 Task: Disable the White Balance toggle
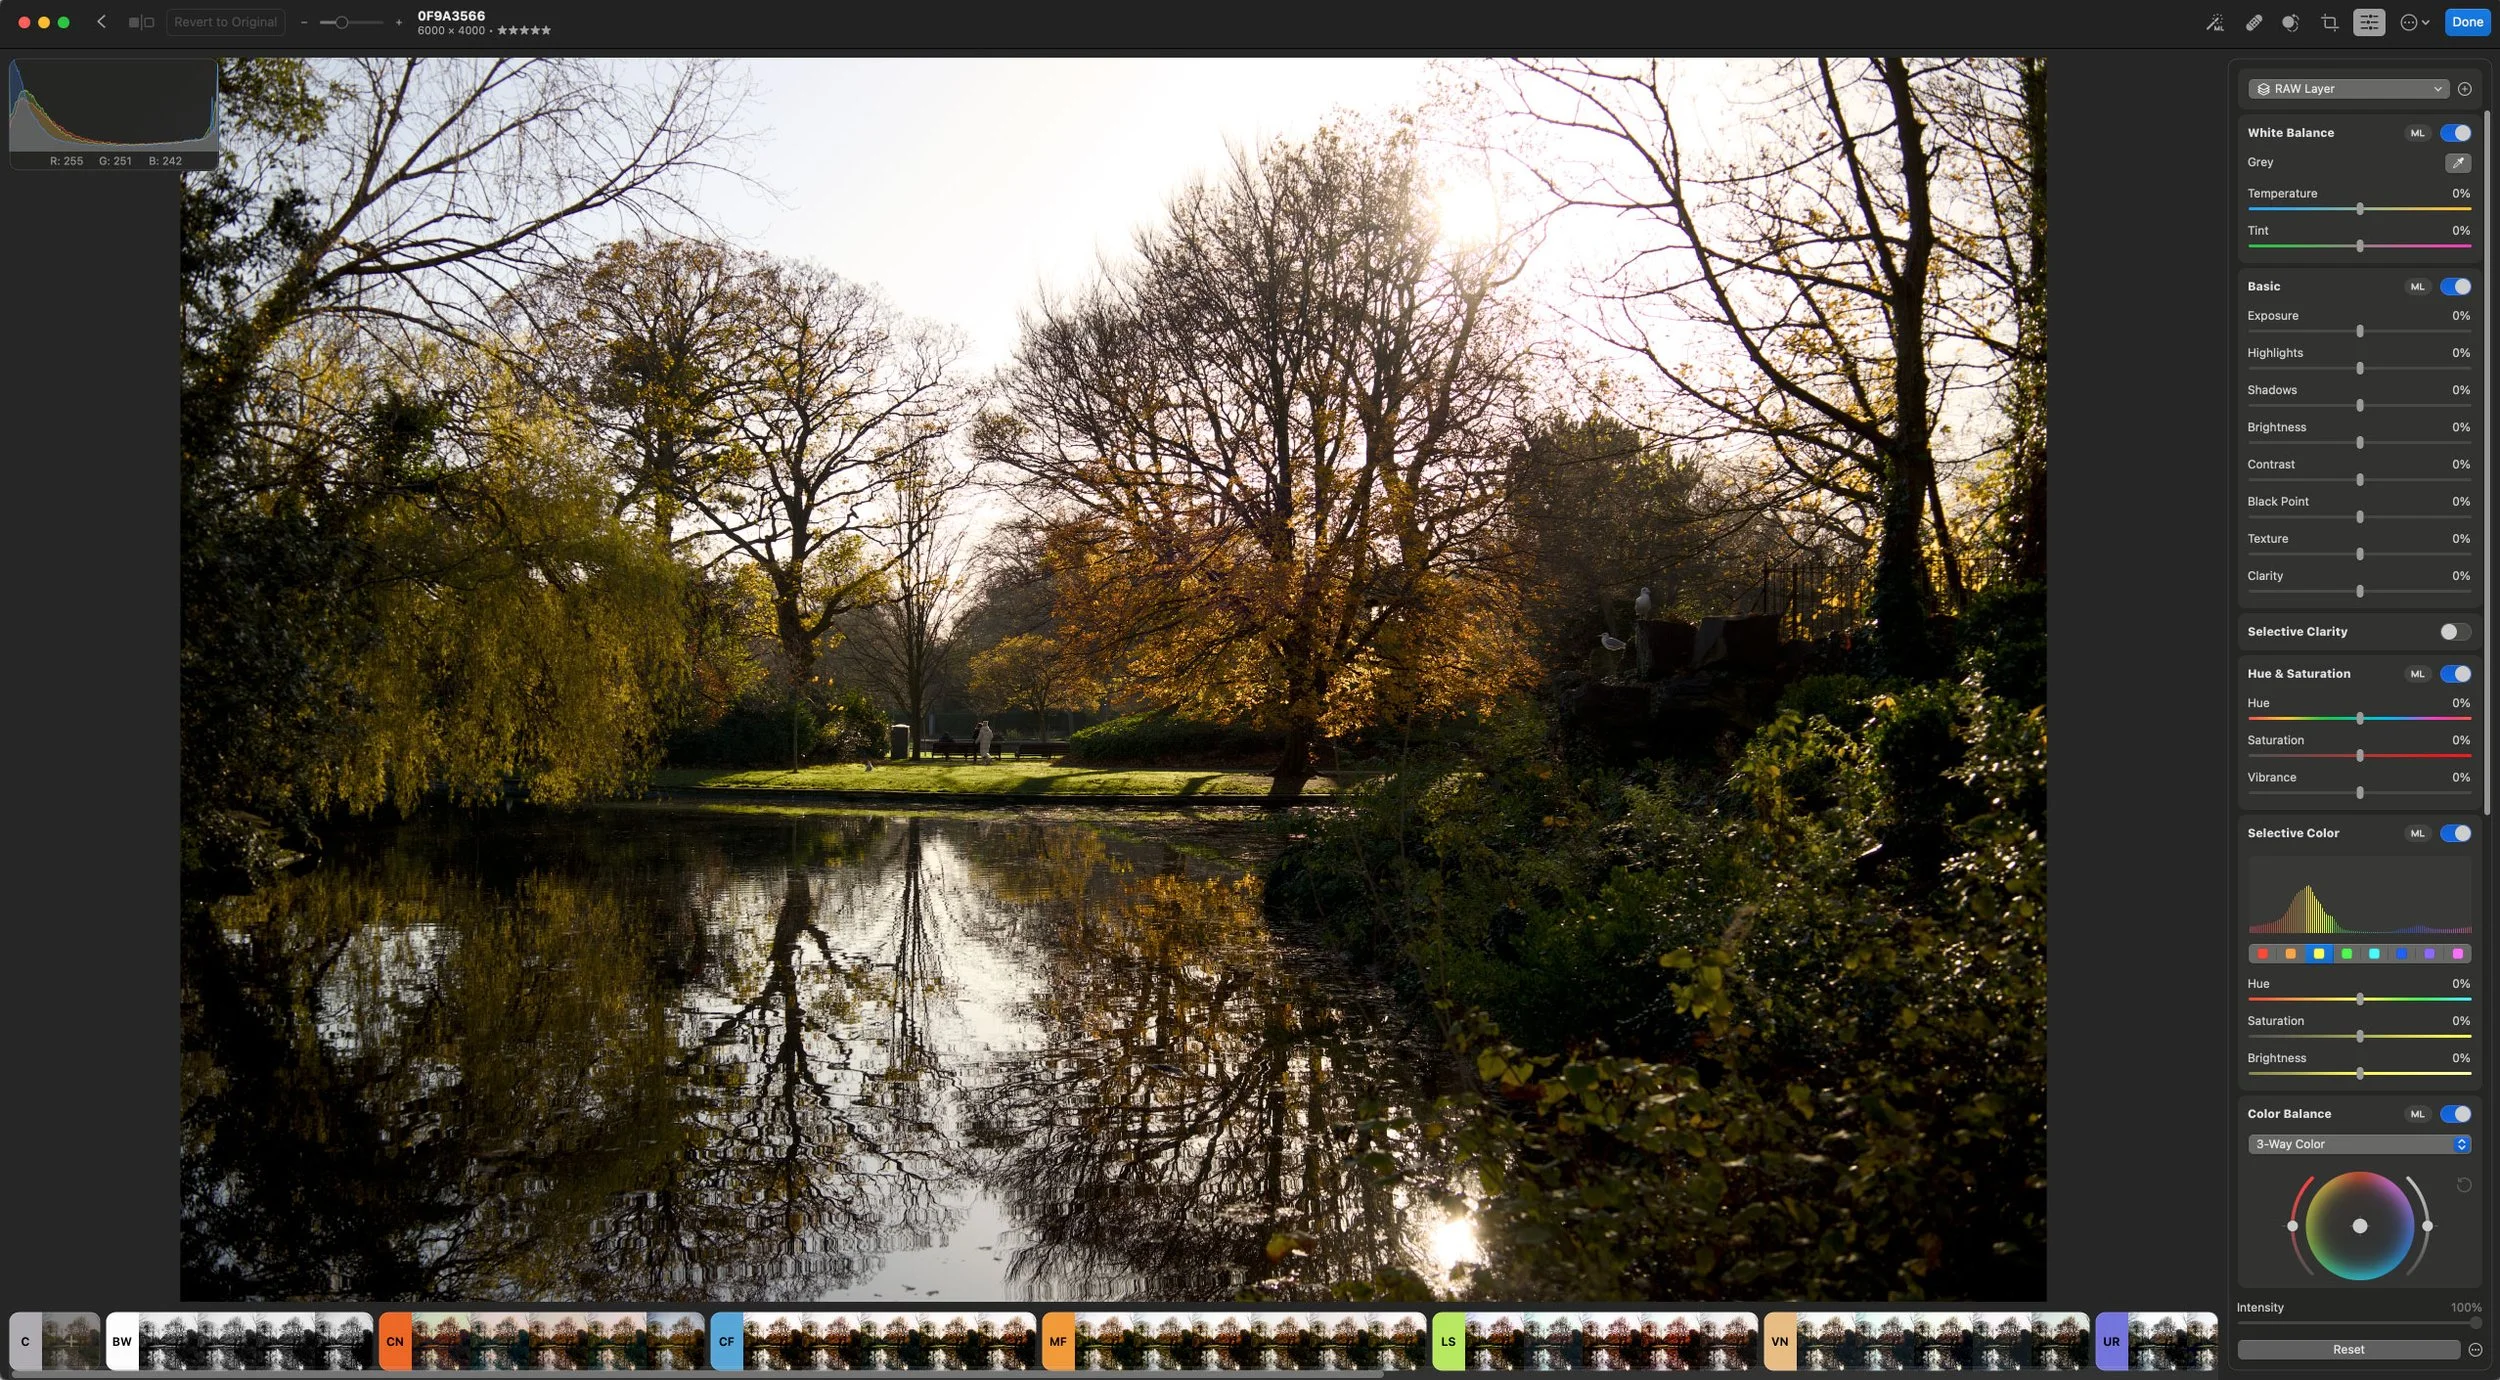pos(2455,133)
